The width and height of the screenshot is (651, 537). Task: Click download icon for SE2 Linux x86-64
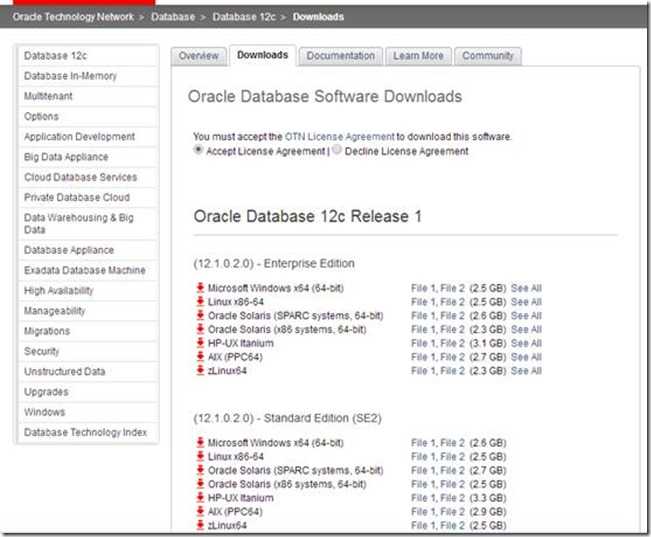coord(200,456)
